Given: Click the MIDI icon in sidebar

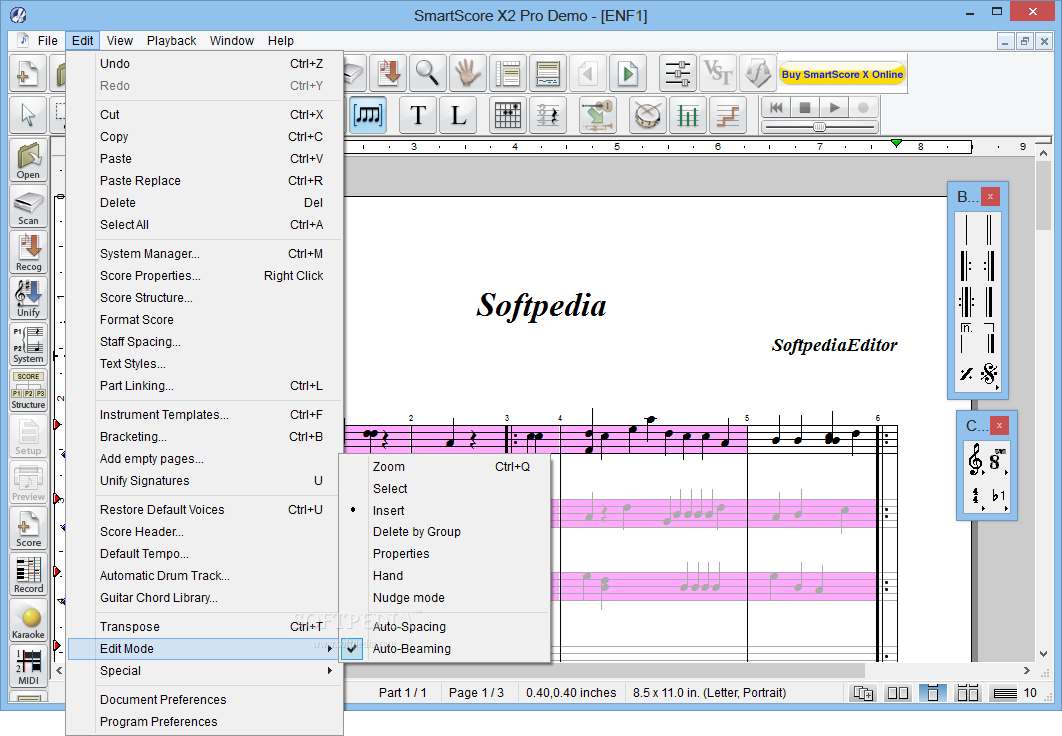Looking at the screenshot, I should (28, 667).
